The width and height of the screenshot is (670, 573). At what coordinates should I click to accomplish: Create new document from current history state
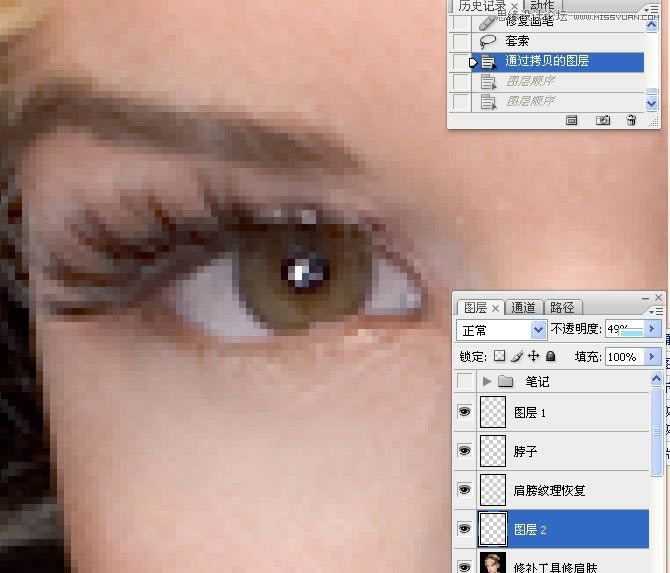[572, 120]
